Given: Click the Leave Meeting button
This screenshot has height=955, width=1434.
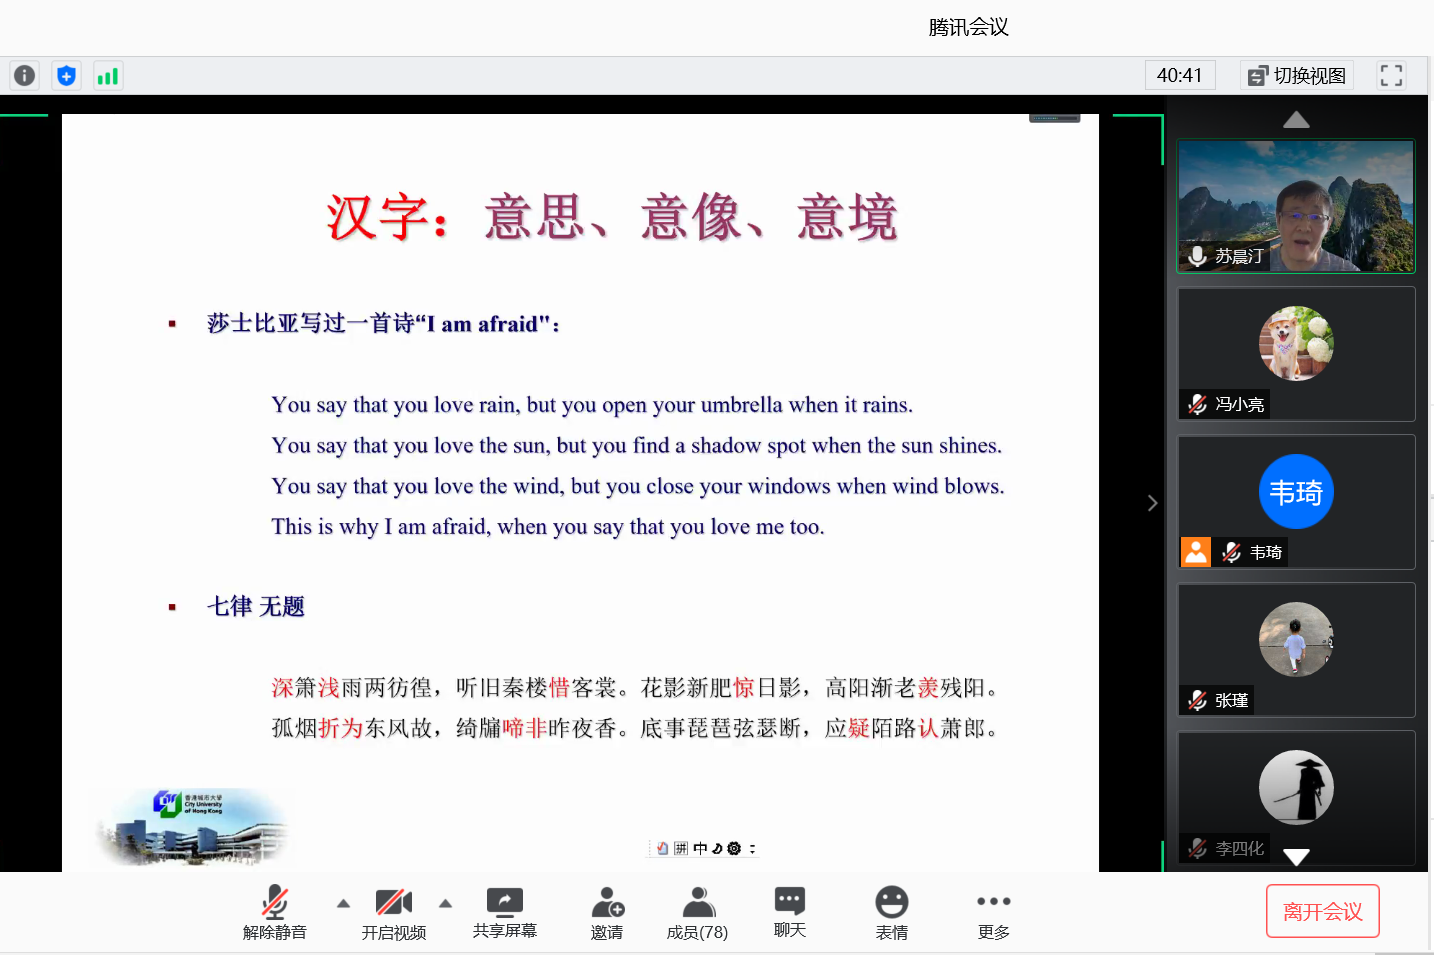Looking at the screenshot, I should pyautogui.click(x=1322, y=911).
